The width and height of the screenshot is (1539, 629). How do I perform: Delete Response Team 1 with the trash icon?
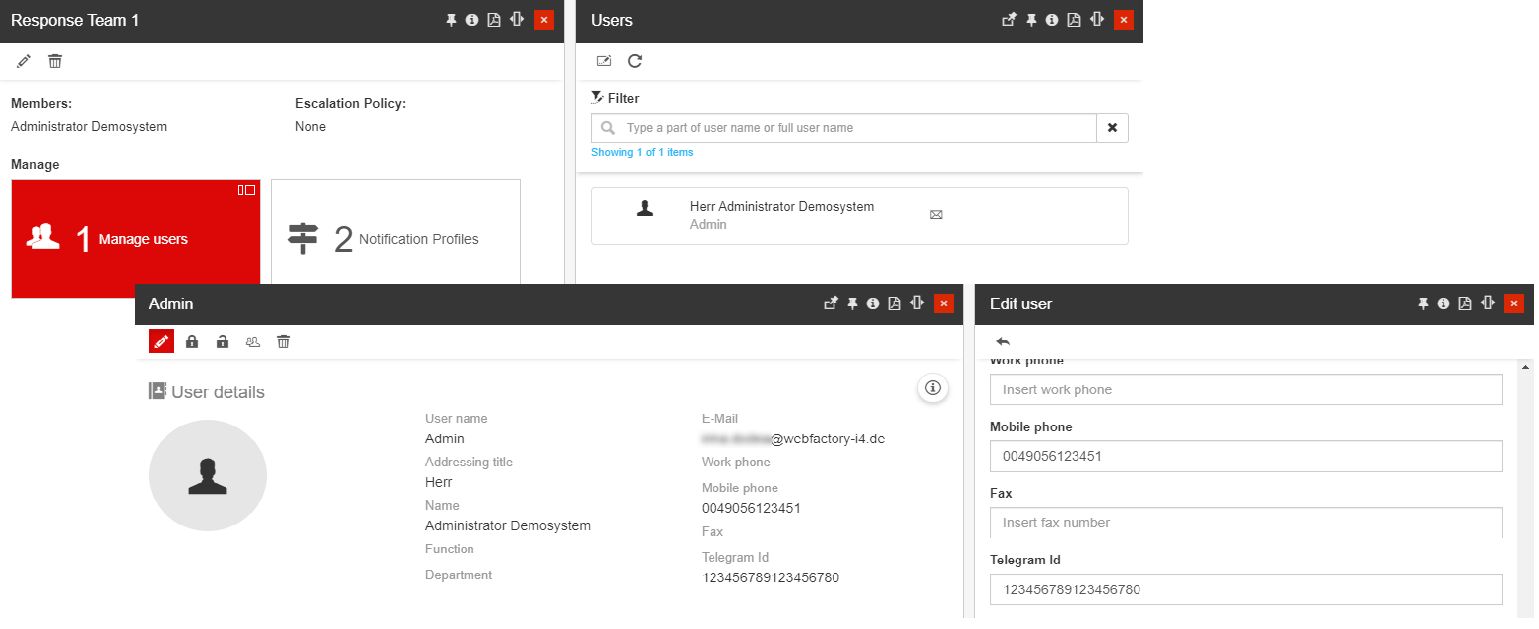coord(55,62)
